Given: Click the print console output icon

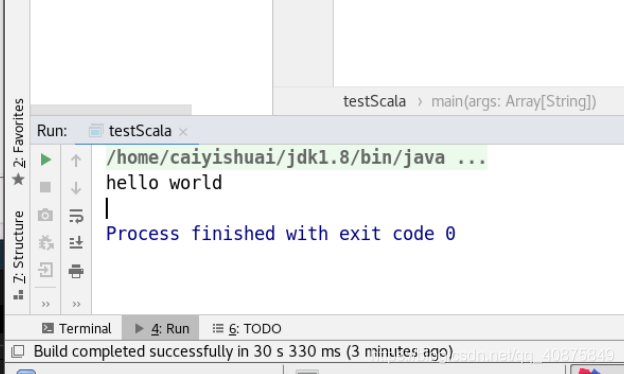Looking at the screenshot, I should click(76, 271).
